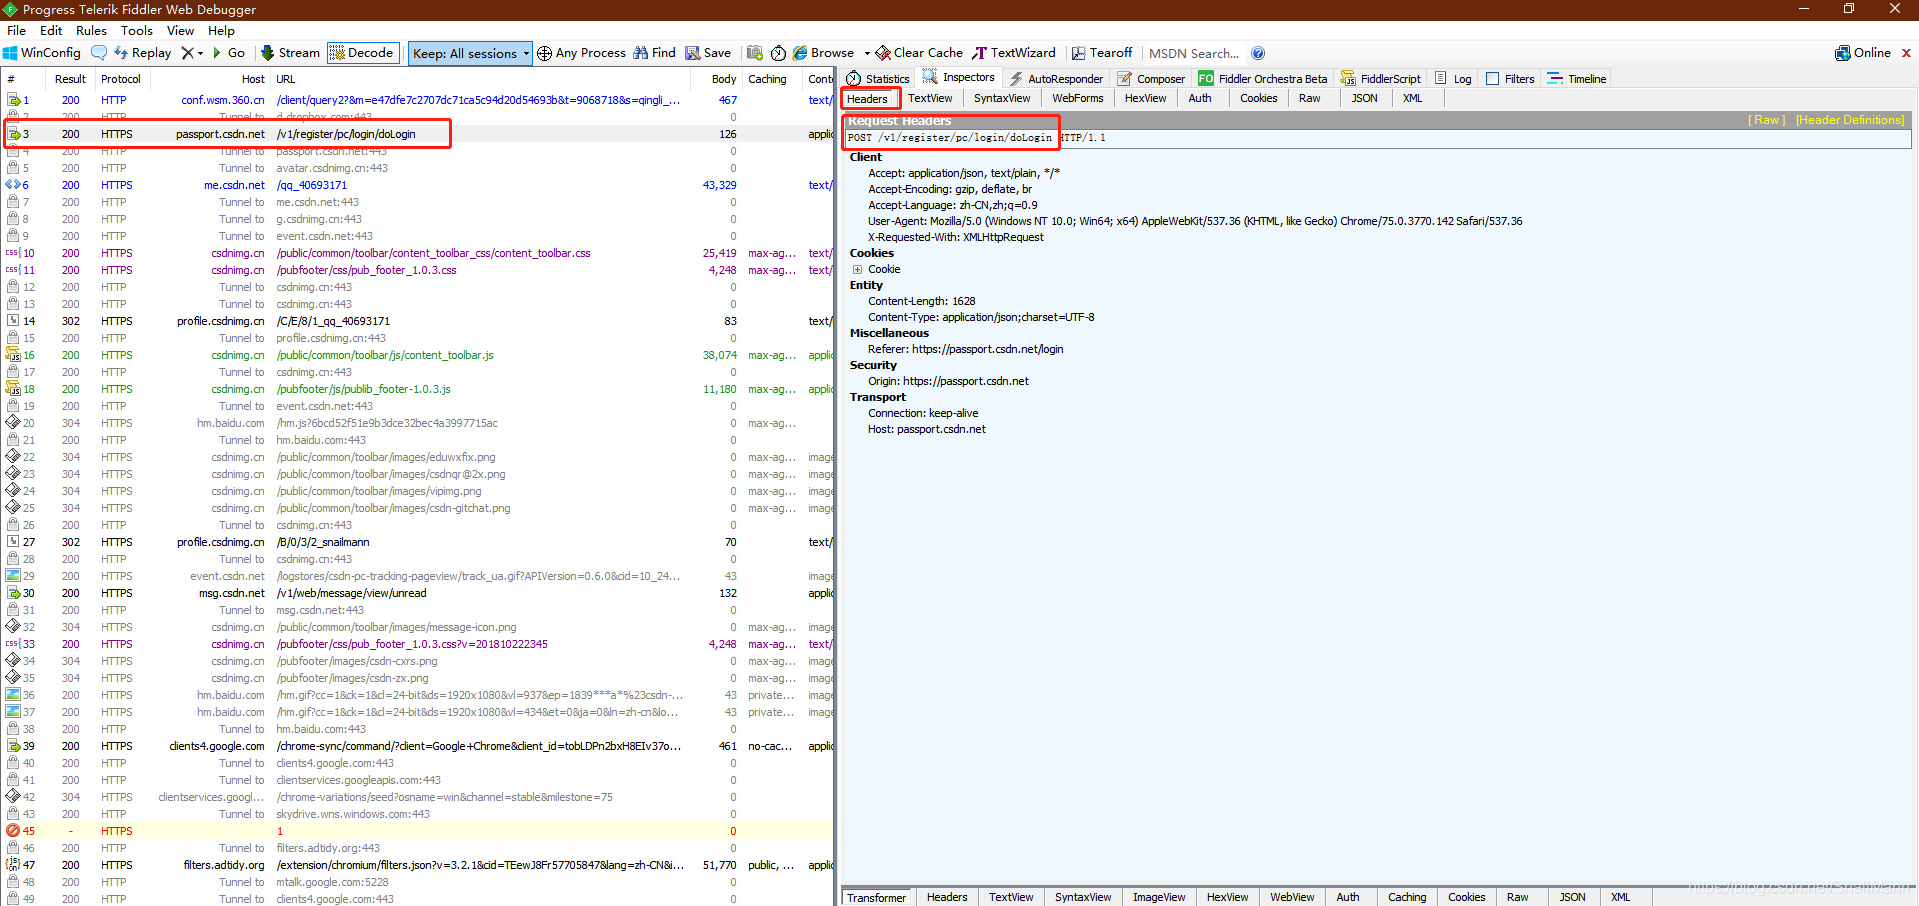This screenshot has height=906, width=1919.
Task: Select the Referer header line
Action: 965,349
